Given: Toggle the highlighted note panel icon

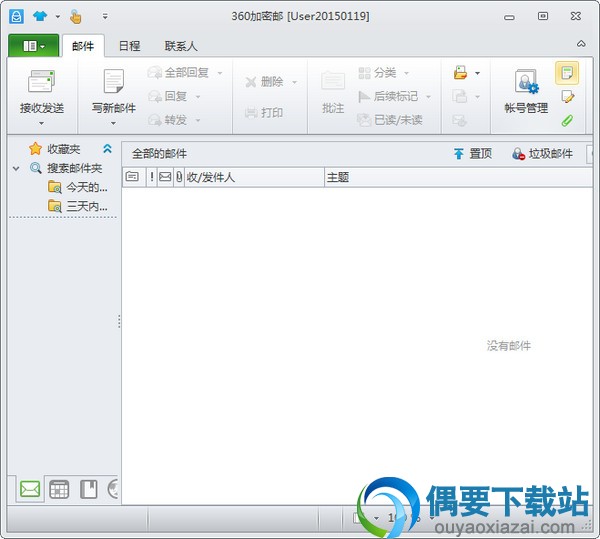Looking at the screenshot, I should 567,73.
